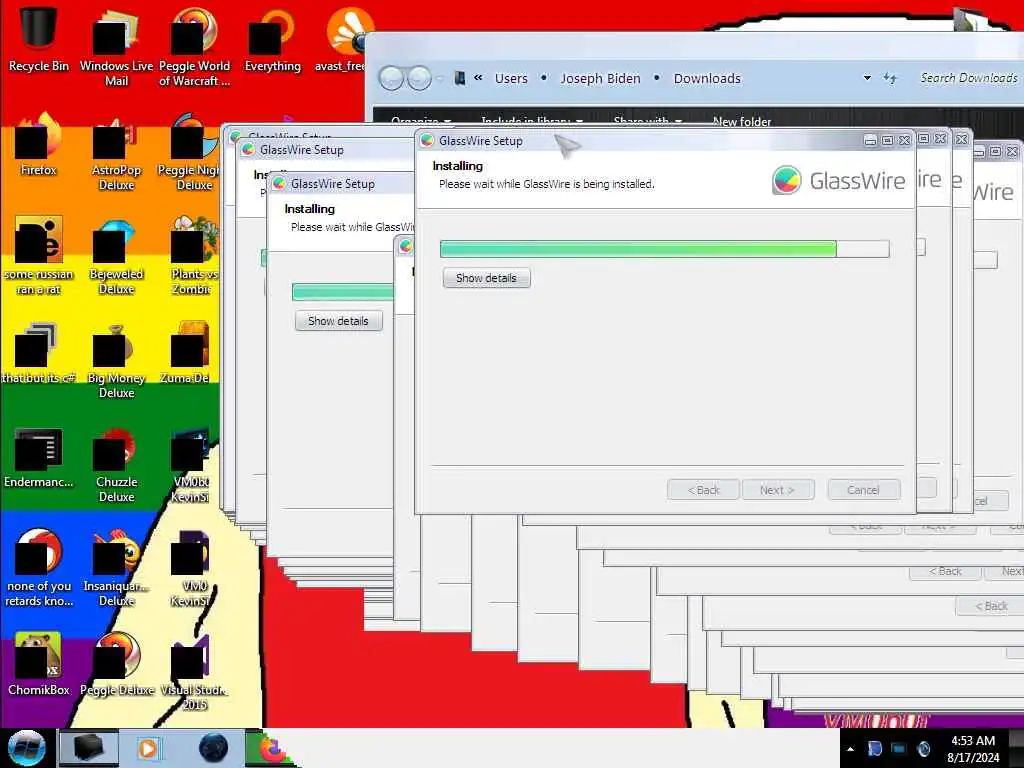Viewport: 1024px width, 768px height.
Task: Open Peggle Nights Deluxe desktop icon
Action: (190, 152)
